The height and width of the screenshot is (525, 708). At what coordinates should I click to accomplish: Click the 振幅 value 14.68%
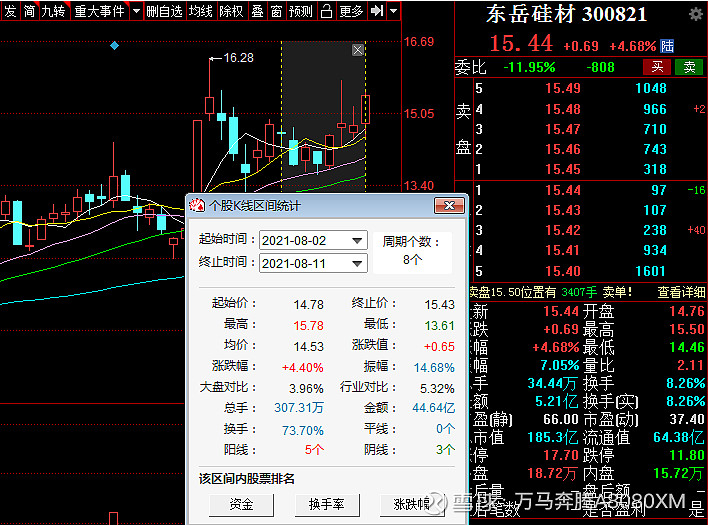434,368
